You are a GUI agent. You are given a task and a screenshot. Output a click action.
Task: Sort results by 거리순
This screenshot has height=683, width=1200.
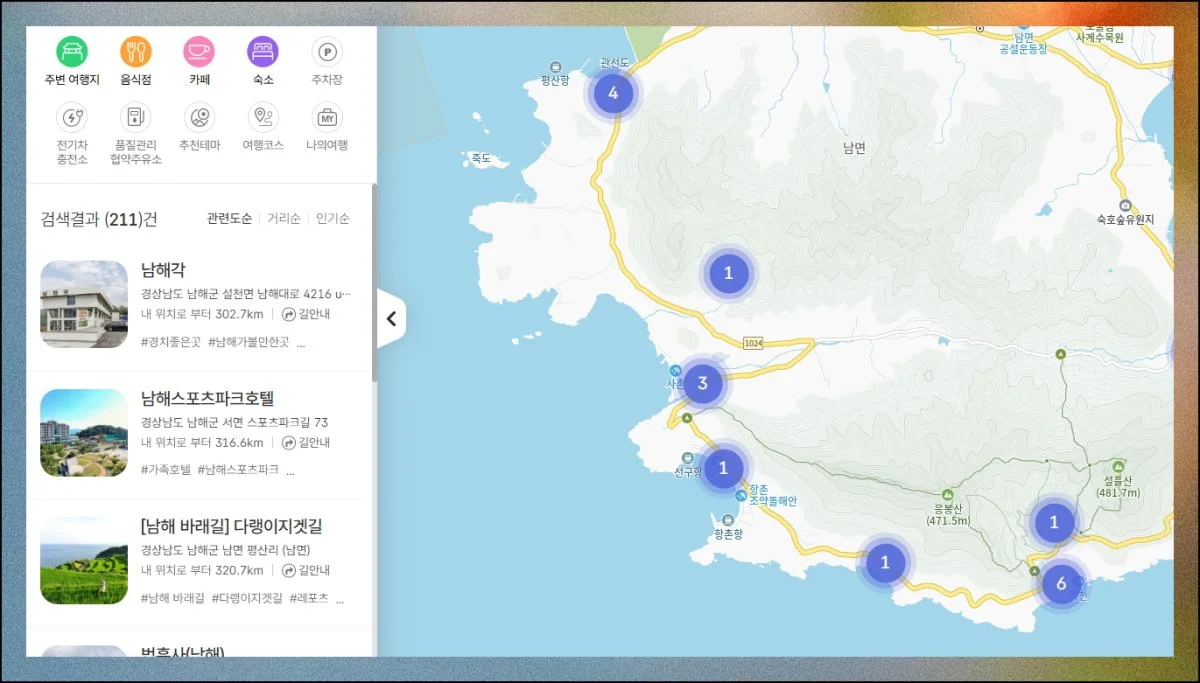pyautogui.click(x=283, y=219)
